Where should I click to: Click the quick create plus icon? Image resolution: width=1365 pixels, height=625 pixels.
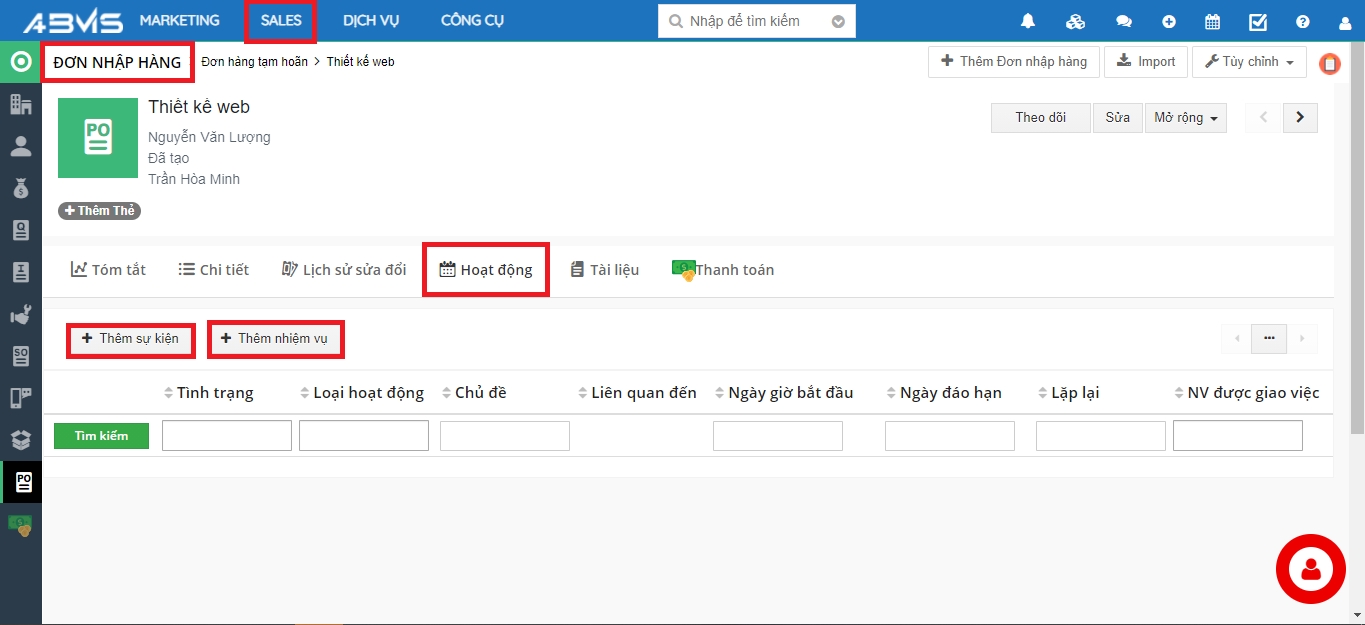(1169, 21)
